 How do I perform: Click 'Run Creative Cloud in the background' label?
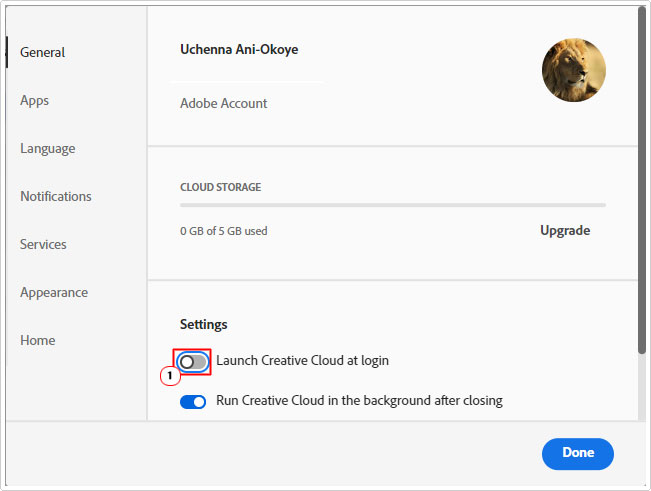(359, 401)
